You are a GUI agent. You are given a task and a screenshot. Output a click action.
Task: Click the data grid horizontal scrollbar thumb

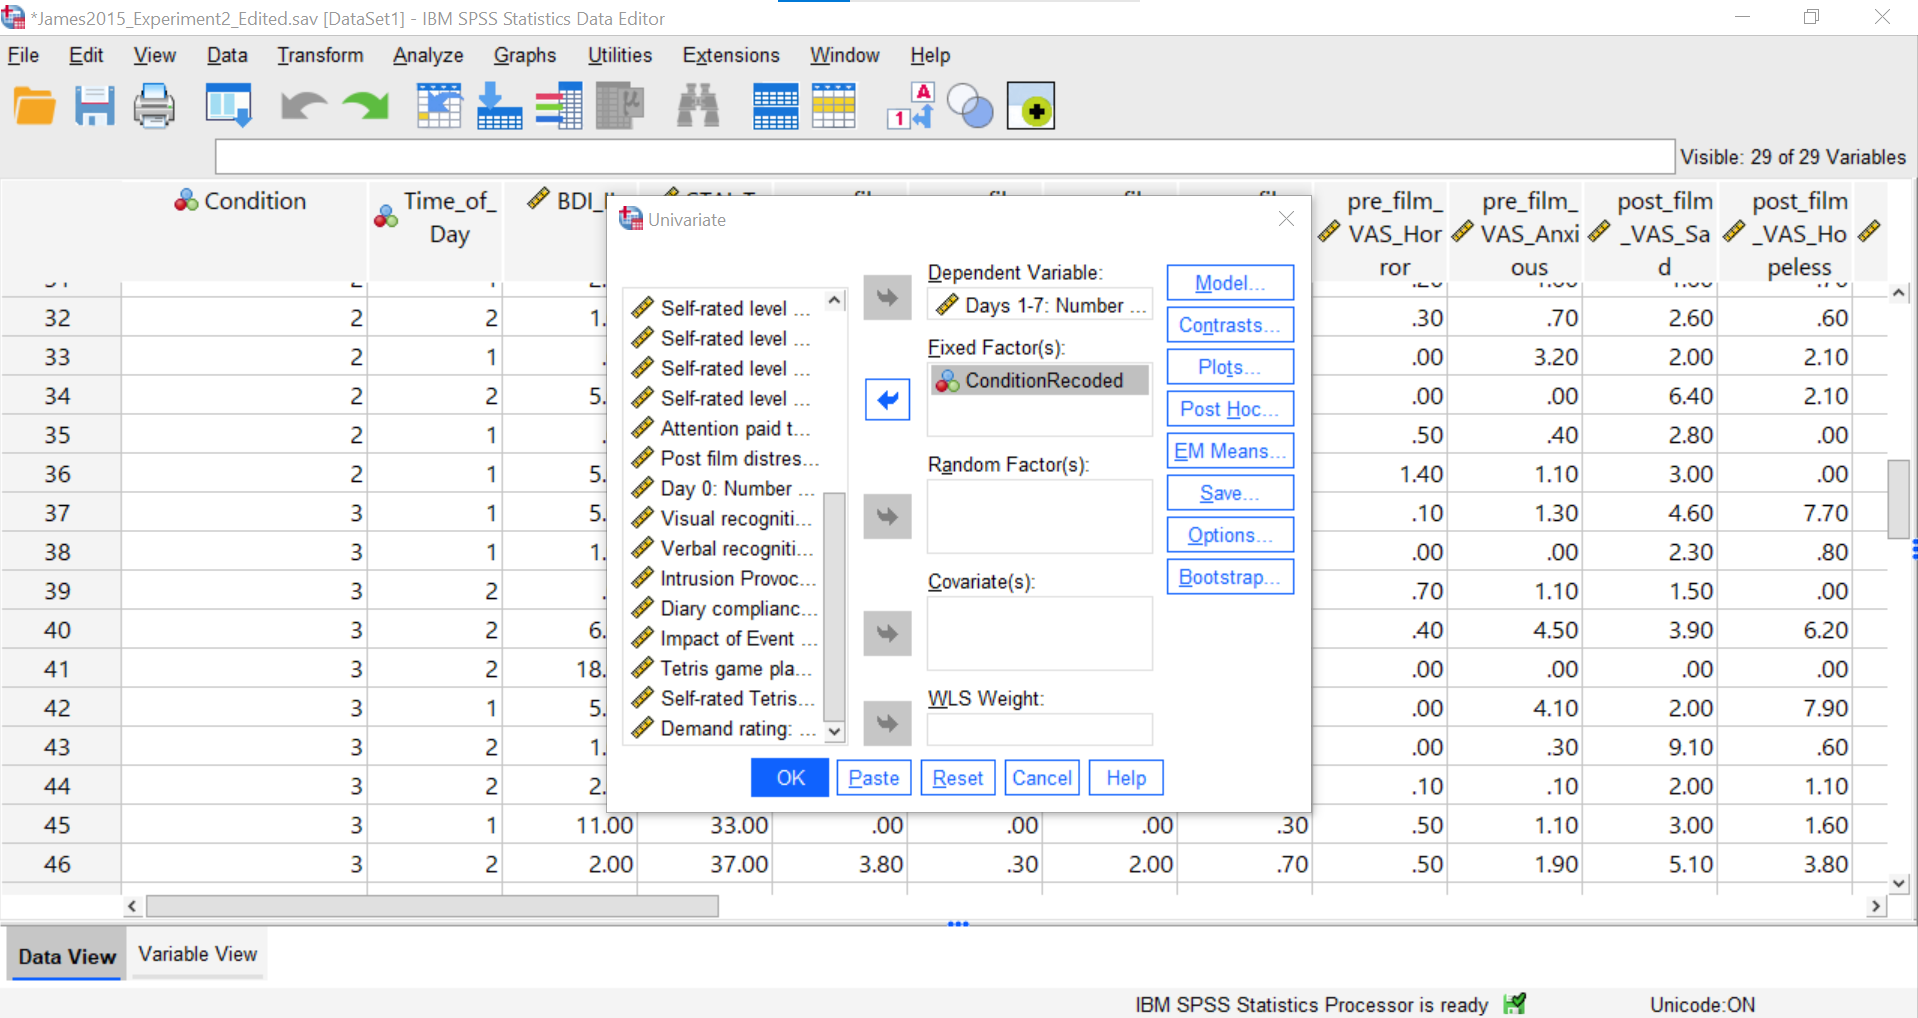(432, 906)
